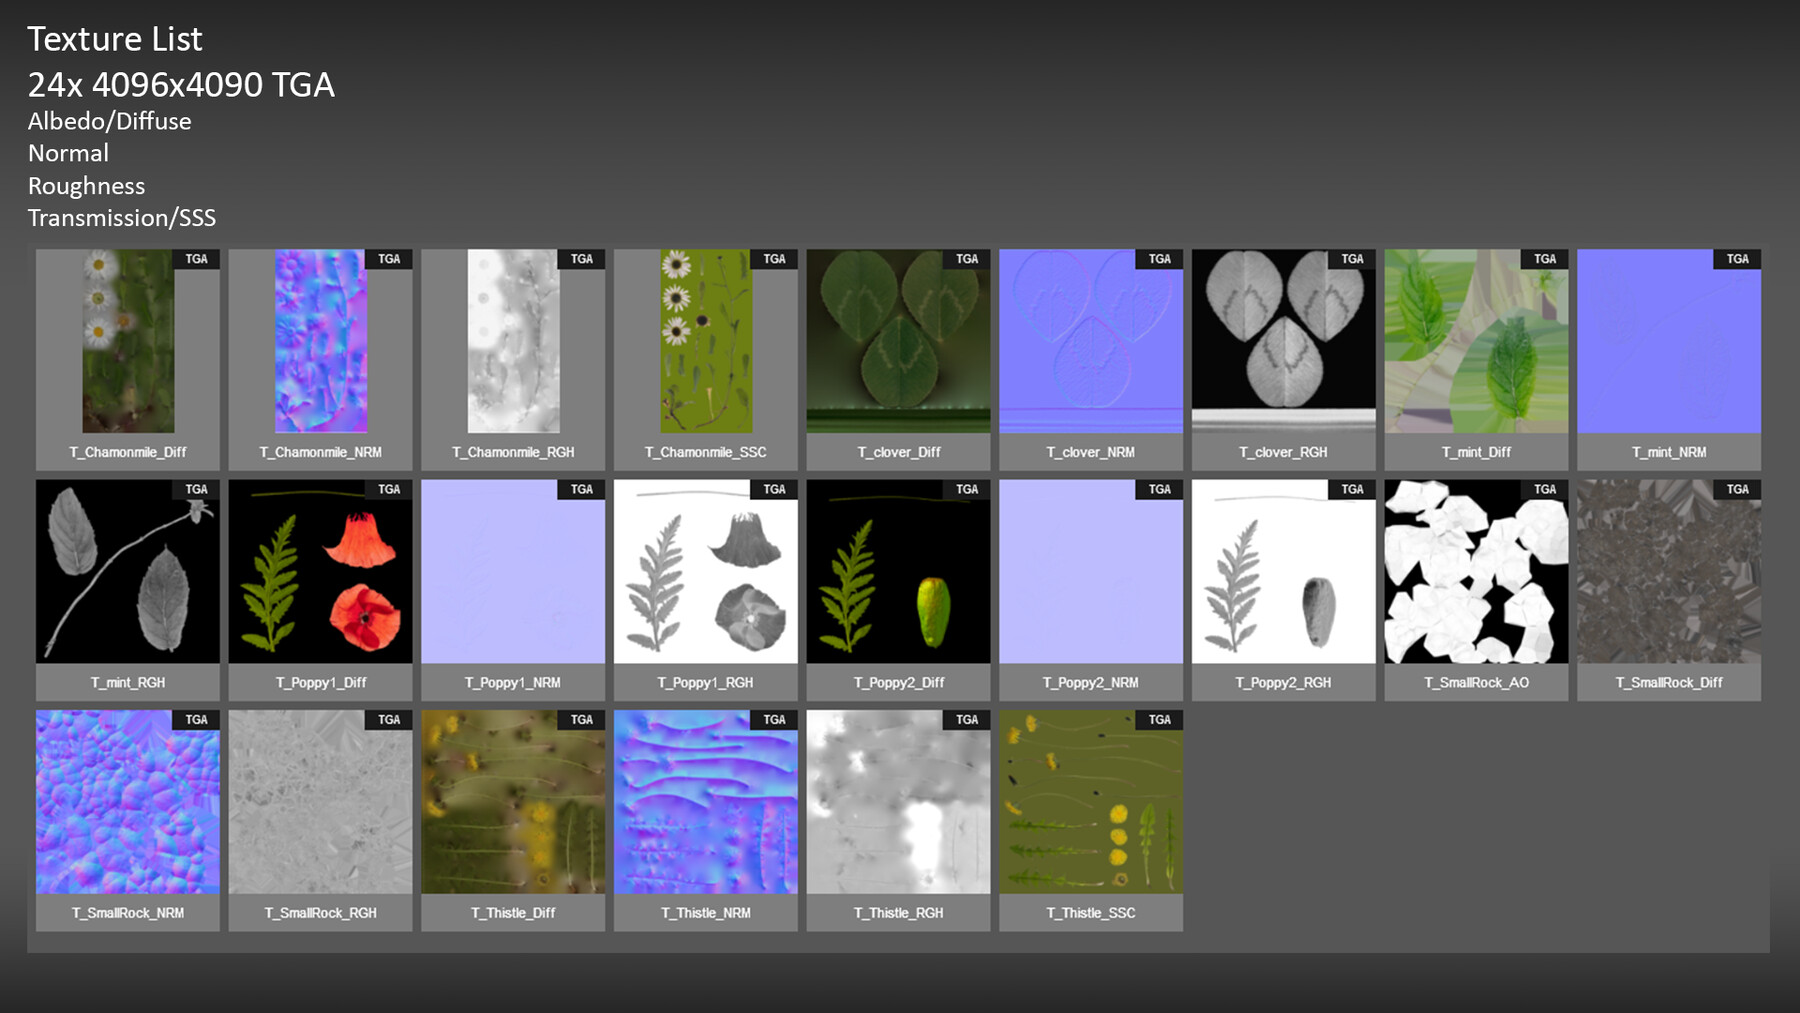Screen dimensions: 1800x1013
Task: Click the TGA badge on T_clover_NRM
Action: [1159, 259]
